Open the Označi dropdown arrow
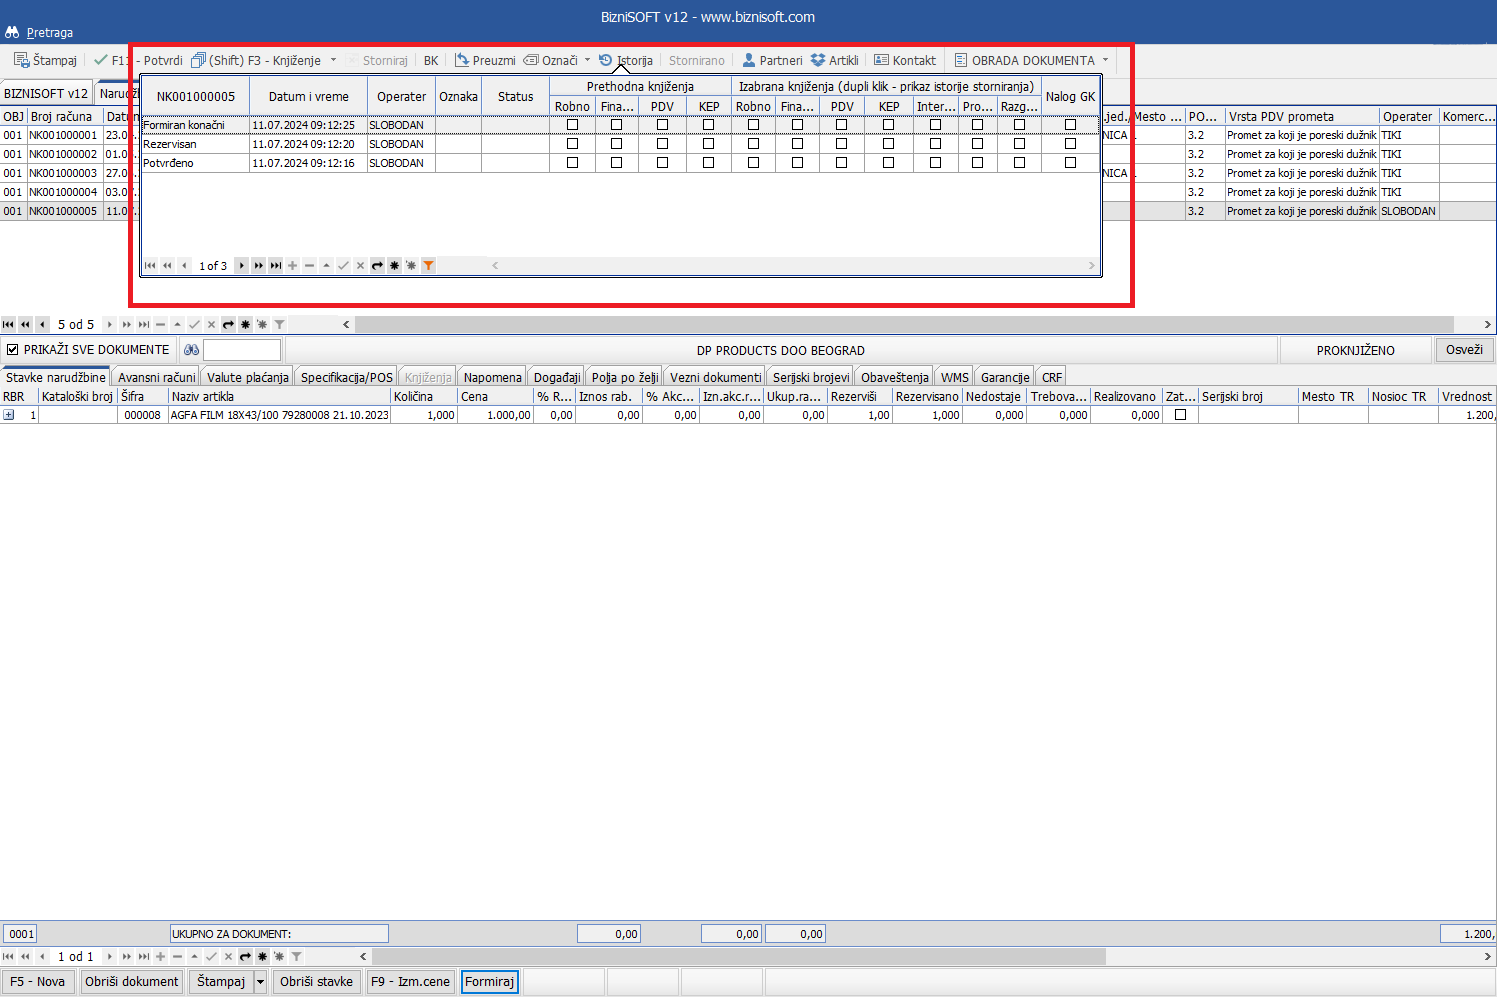The image size is (1497, 997). pyautogui.click(x=587, y=60)
